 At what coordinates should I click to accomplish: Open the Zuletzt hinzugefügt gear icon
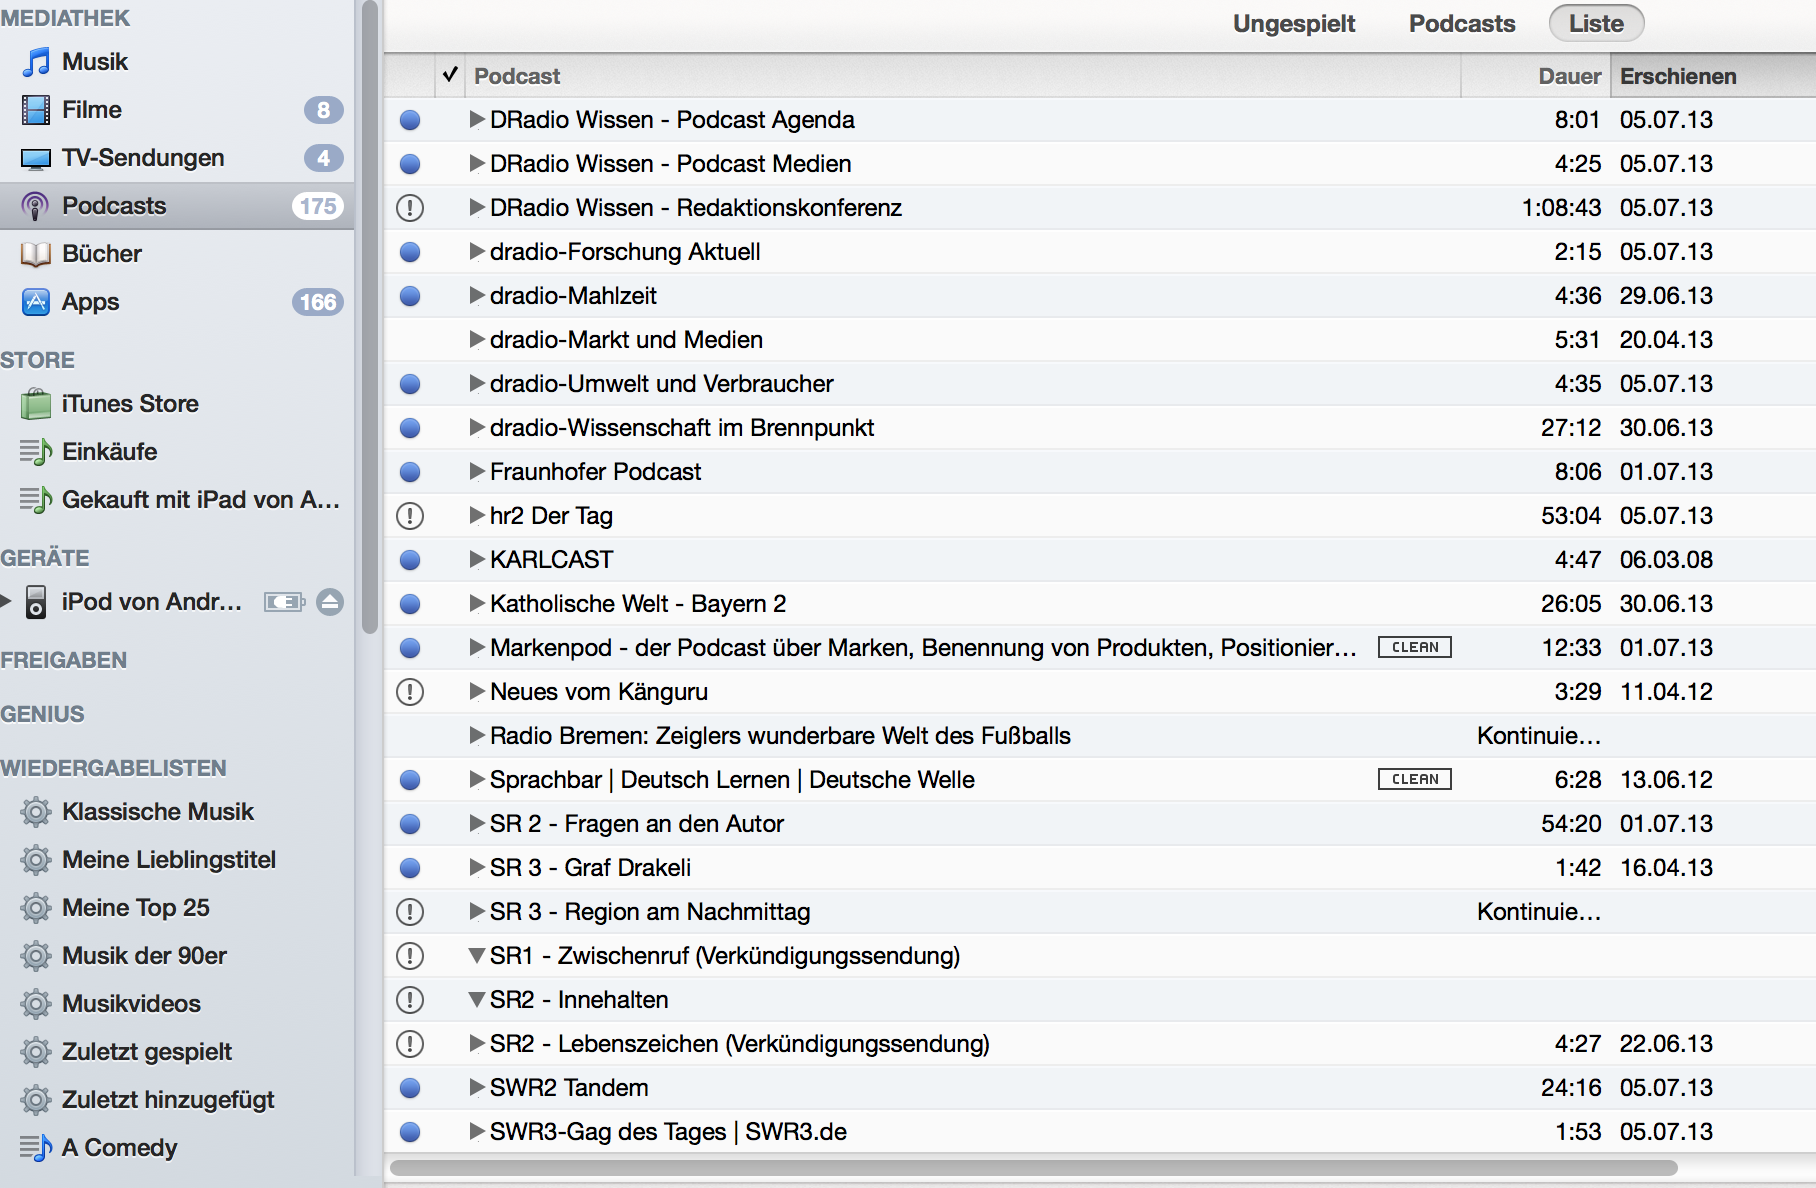(x=36, y=1100)
